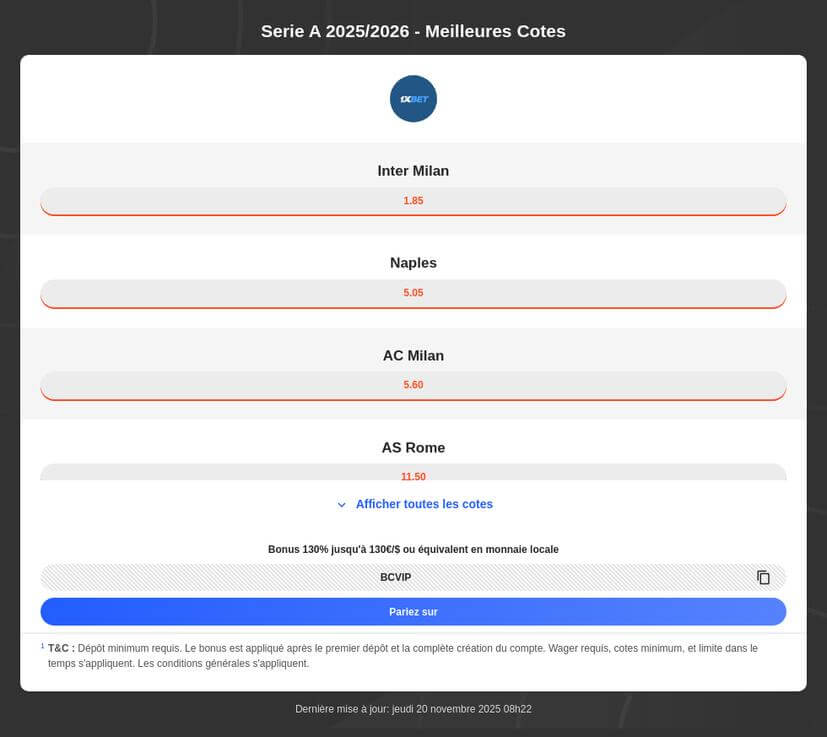827x737 pixels.
Task: Click the AC Milan team name
Action: (413, 356)
